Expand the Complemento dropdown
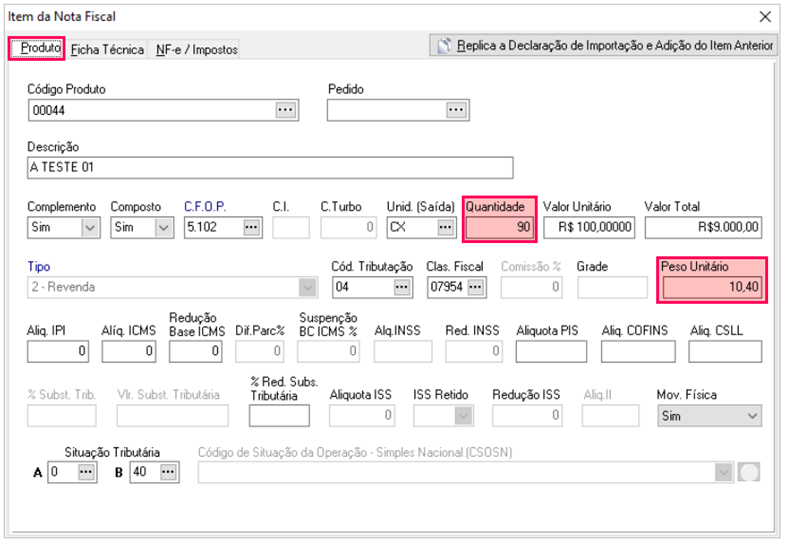This screenshot has width=788, height=544. (90, 228)
